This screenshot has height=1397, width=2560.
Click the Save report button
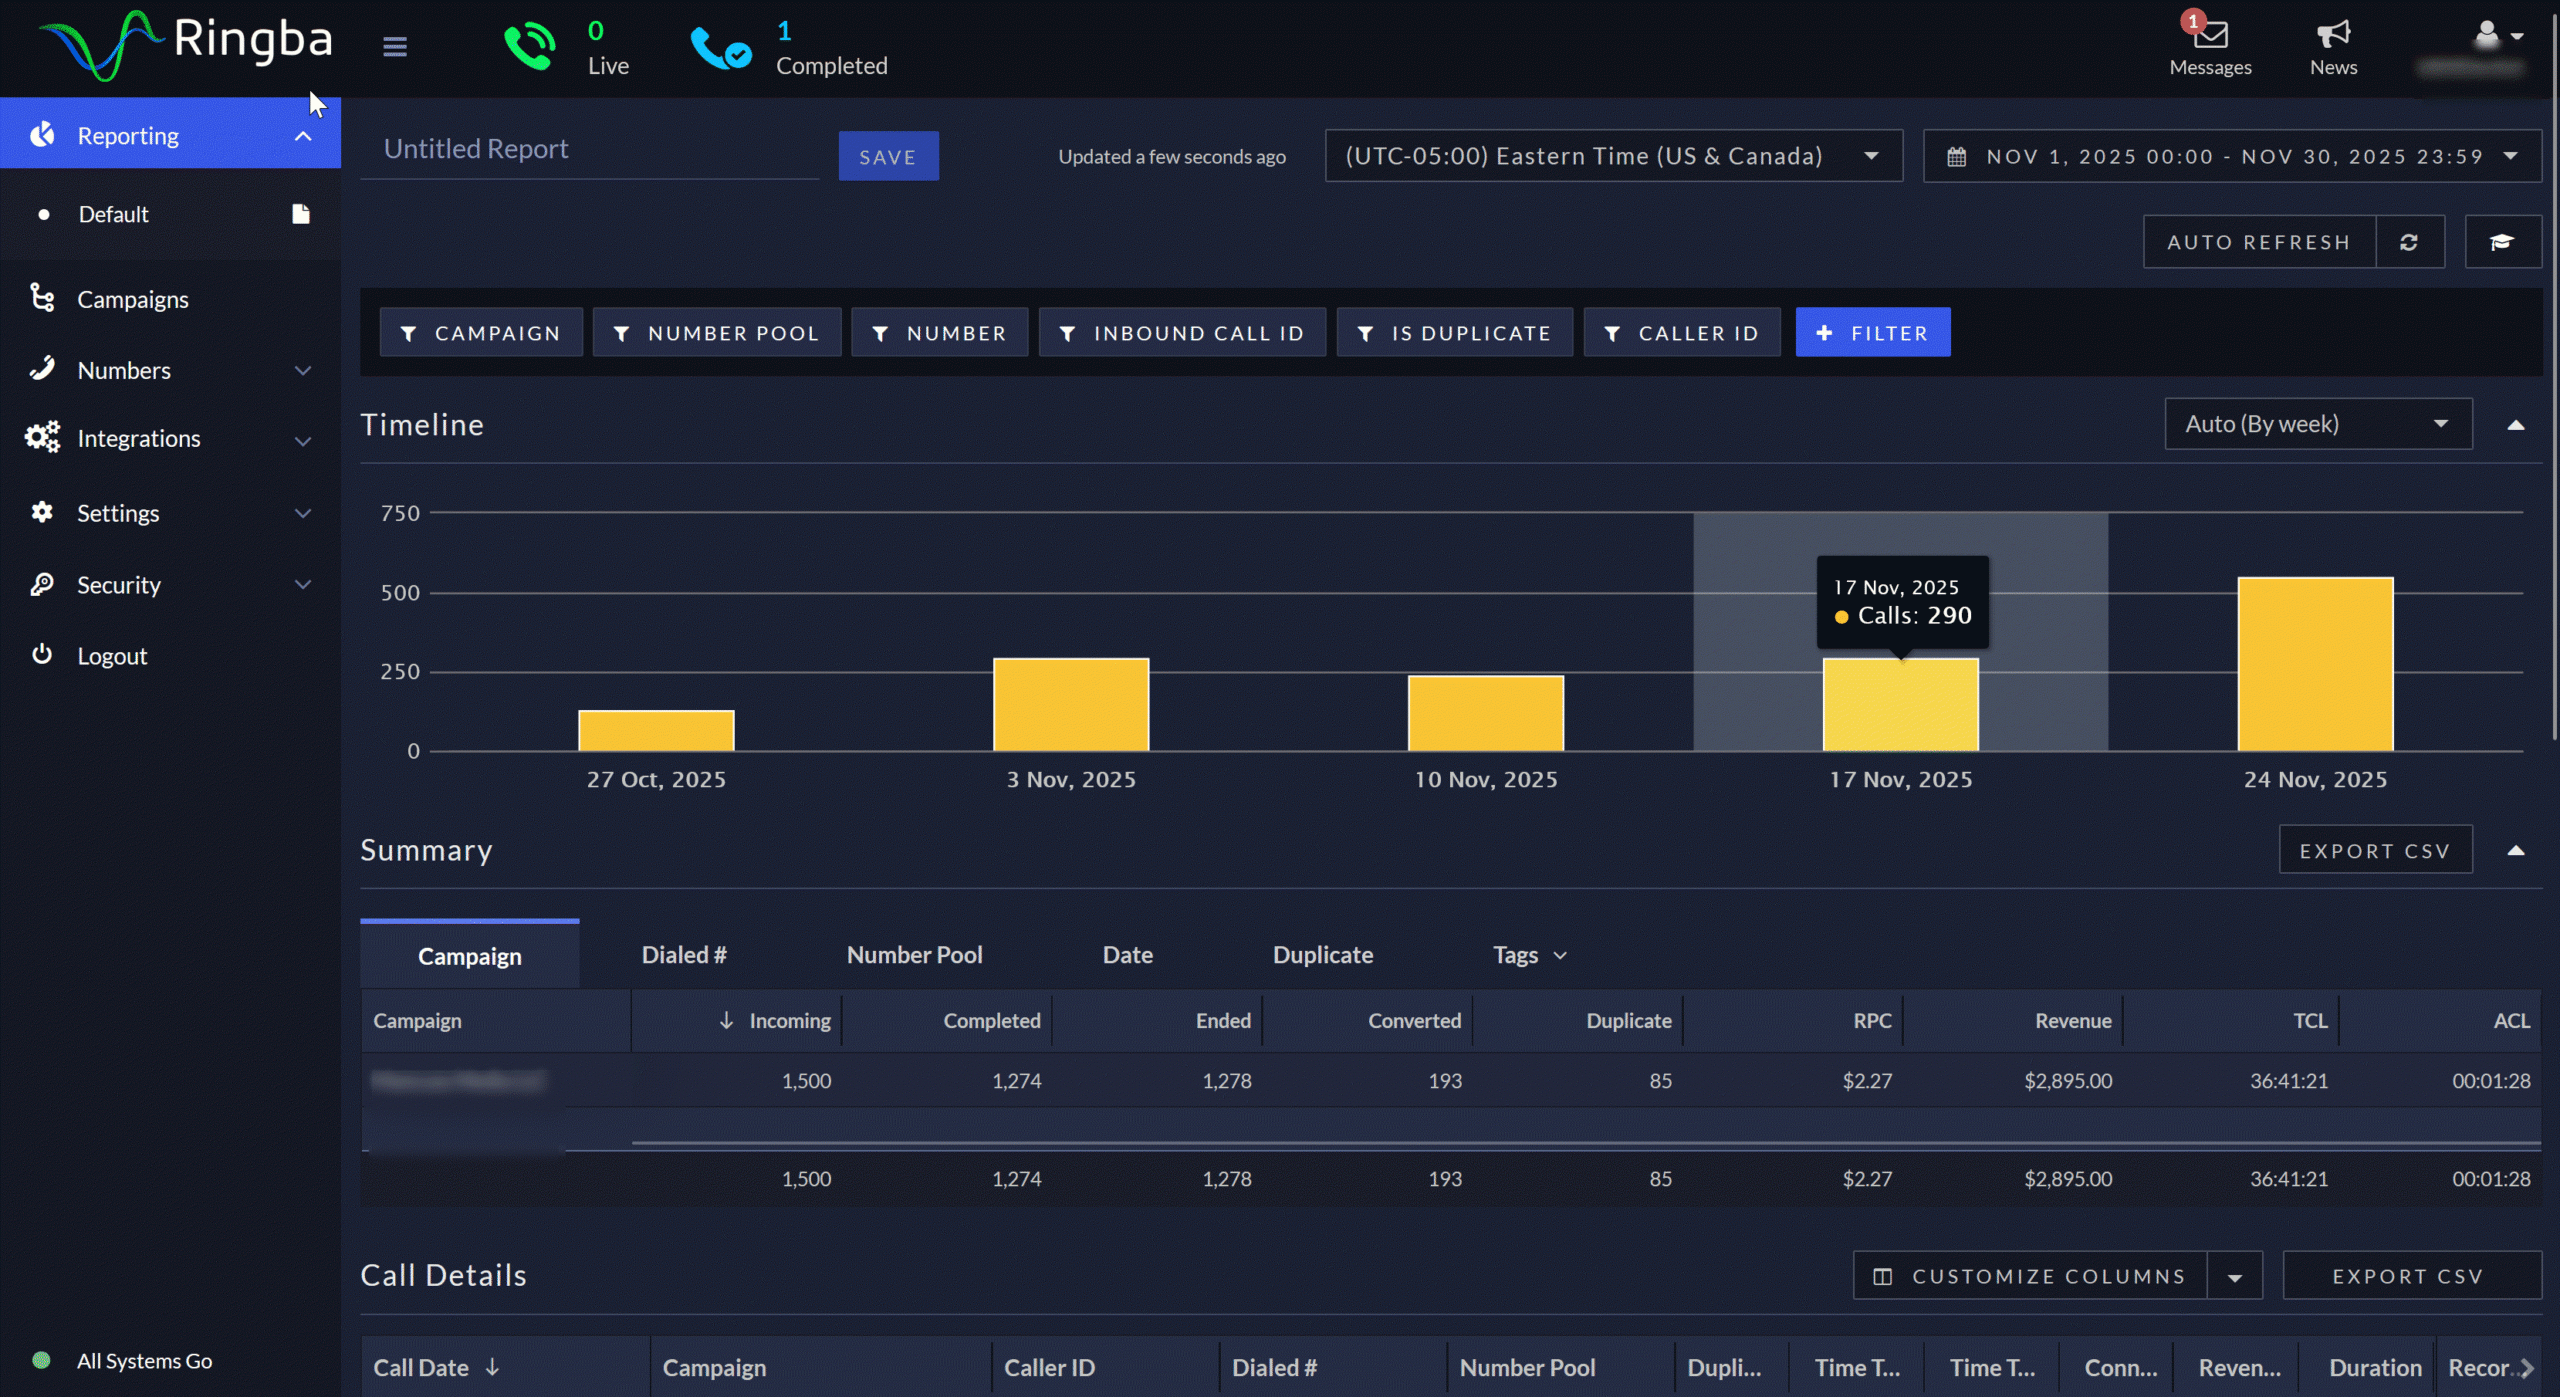pyautogui.click(x=887, y=157)
